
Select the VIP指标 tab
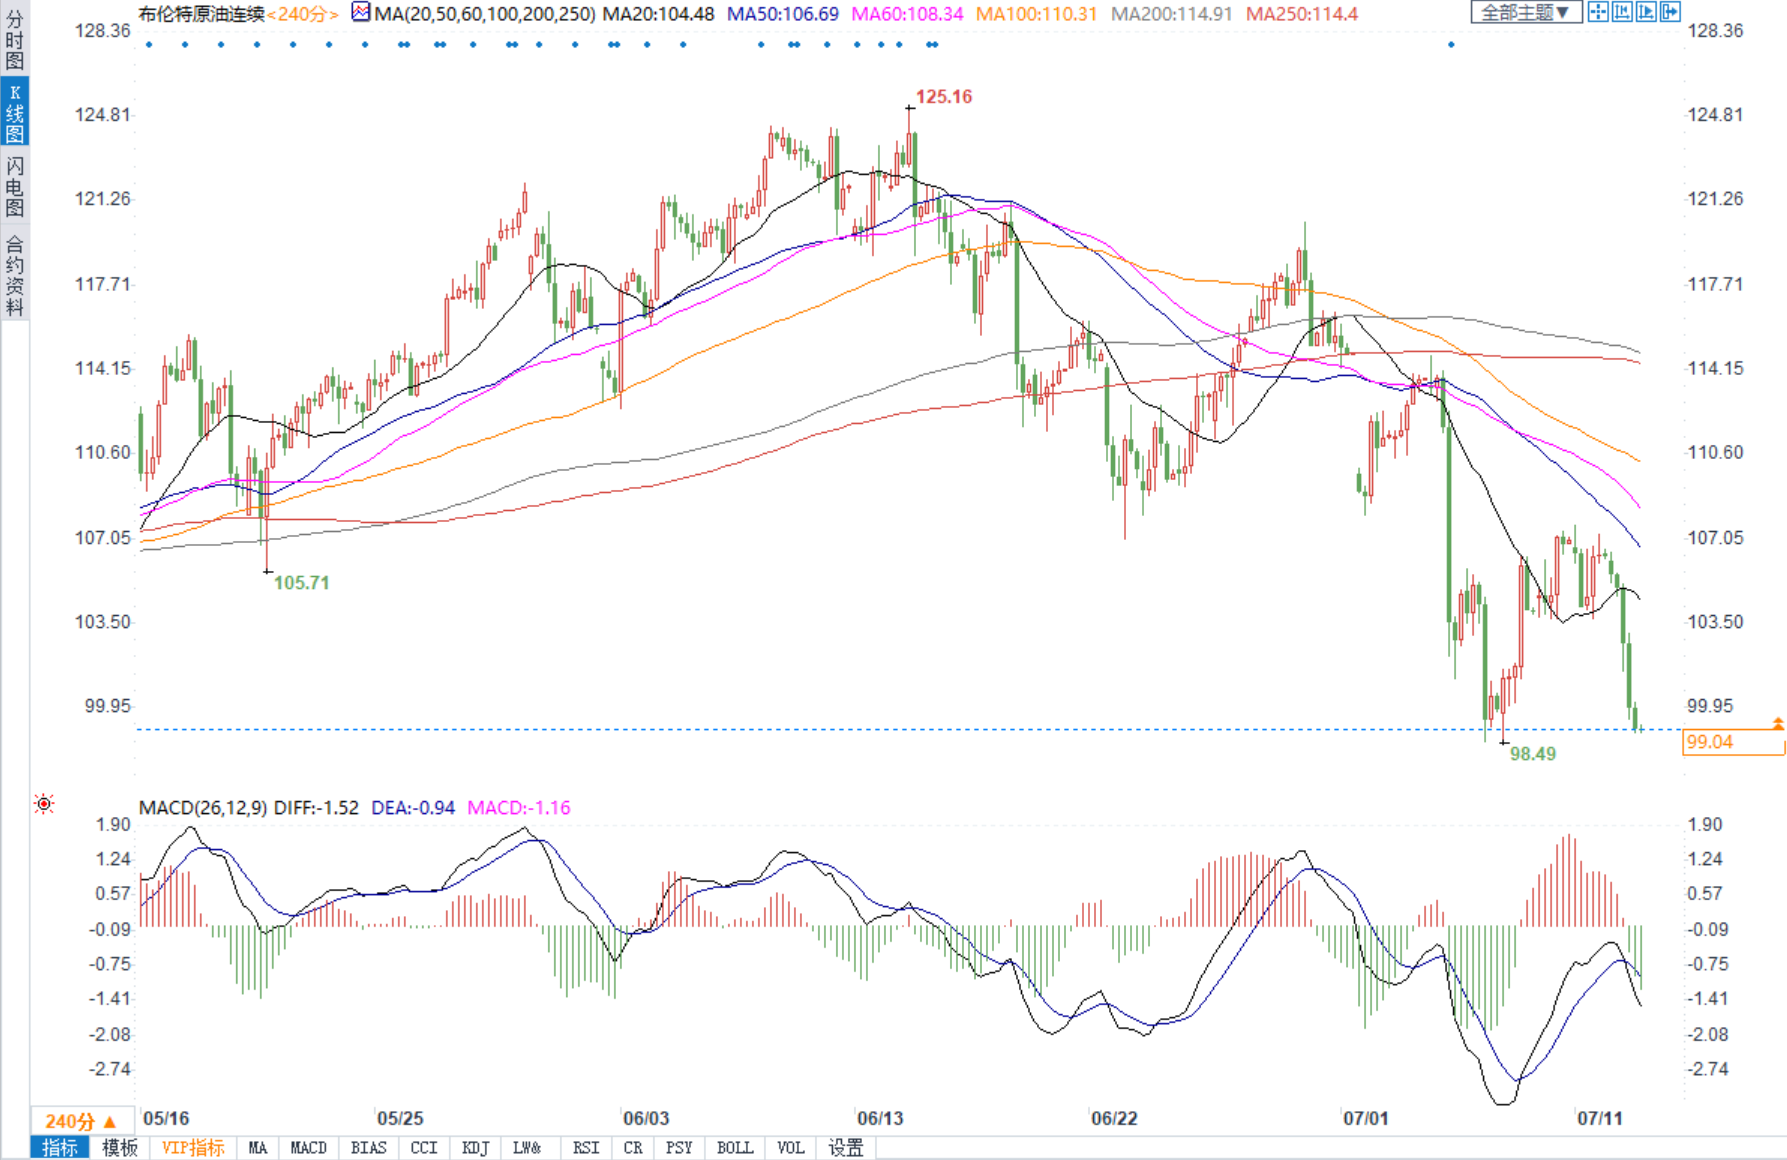point(193,1148)
